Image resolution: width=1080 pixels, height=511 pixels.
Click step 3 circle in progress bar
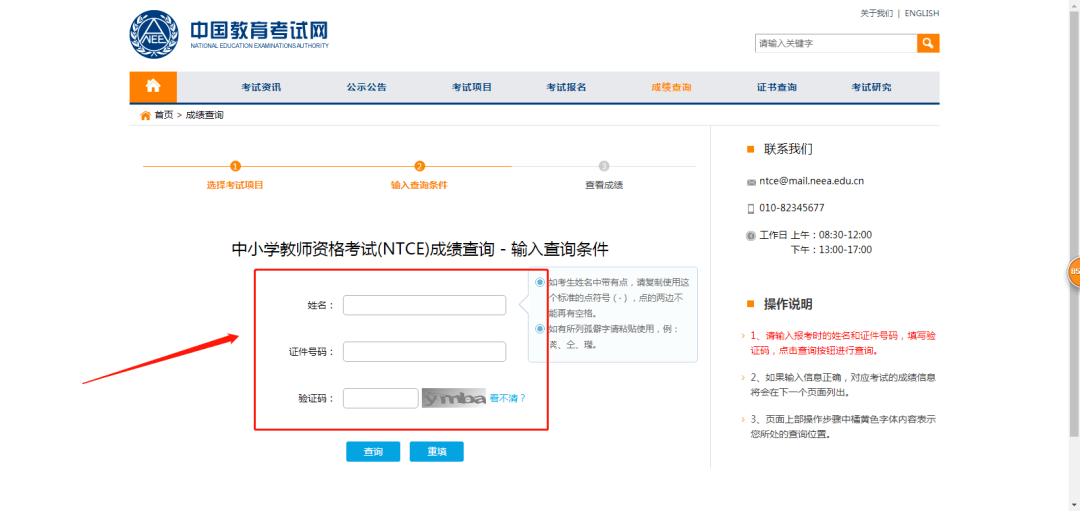(604, 166)
